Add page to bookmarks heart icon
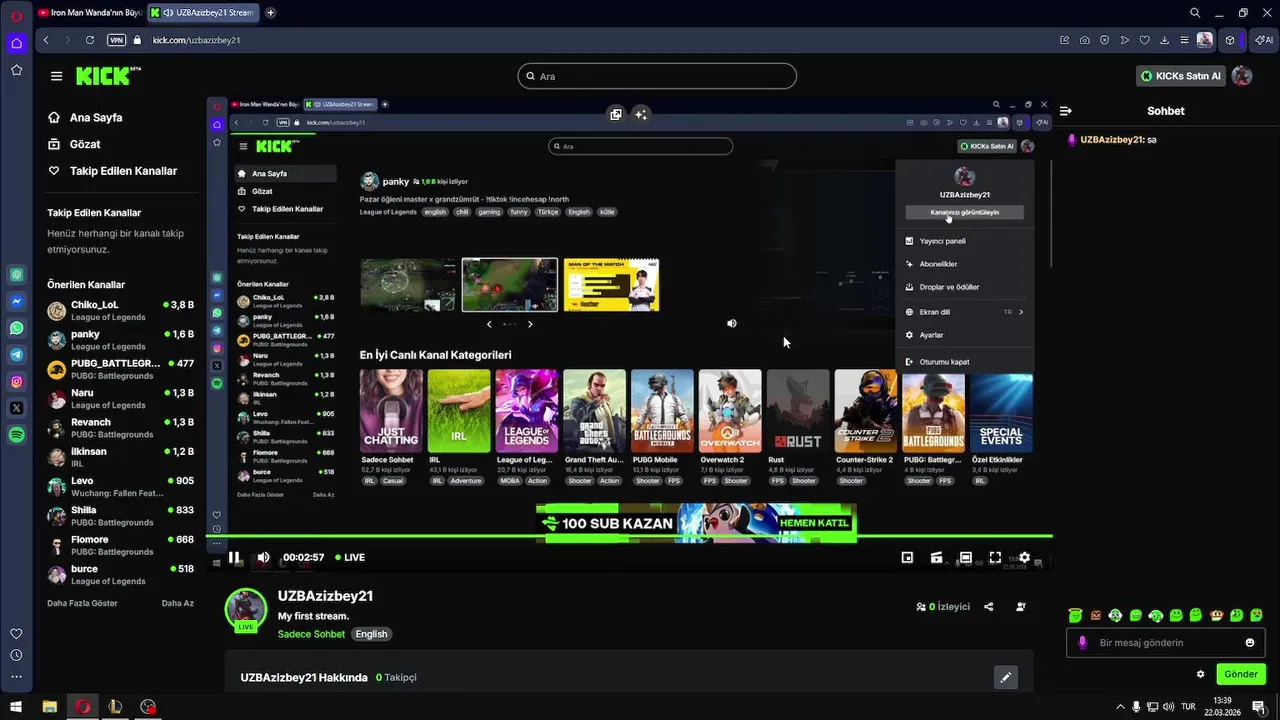This screenshot has width=1280, height=720. [1145, 40]
